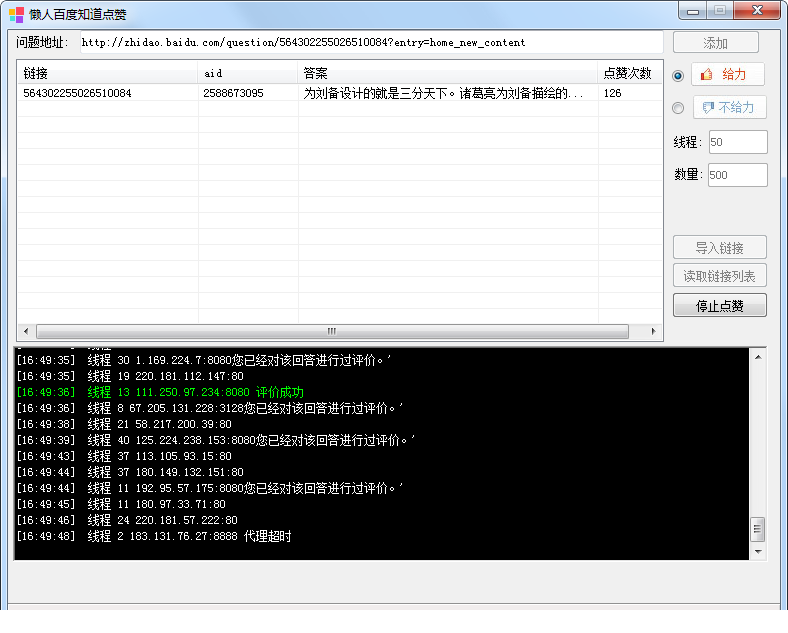
Task: Click the answer cell starting 为刘备设计的
Action: [x=443, y=93]
